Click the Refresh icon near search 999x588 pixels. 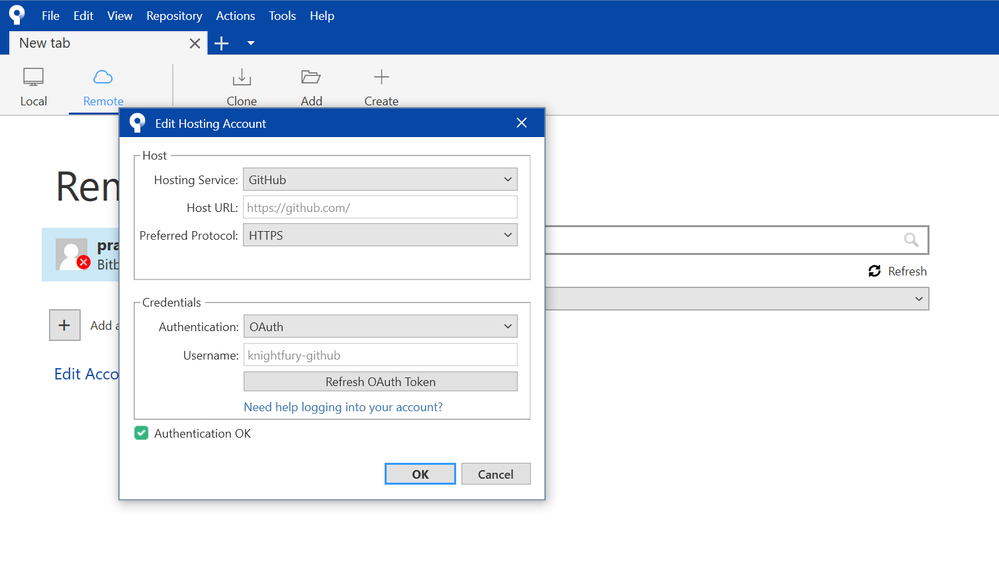874,271
